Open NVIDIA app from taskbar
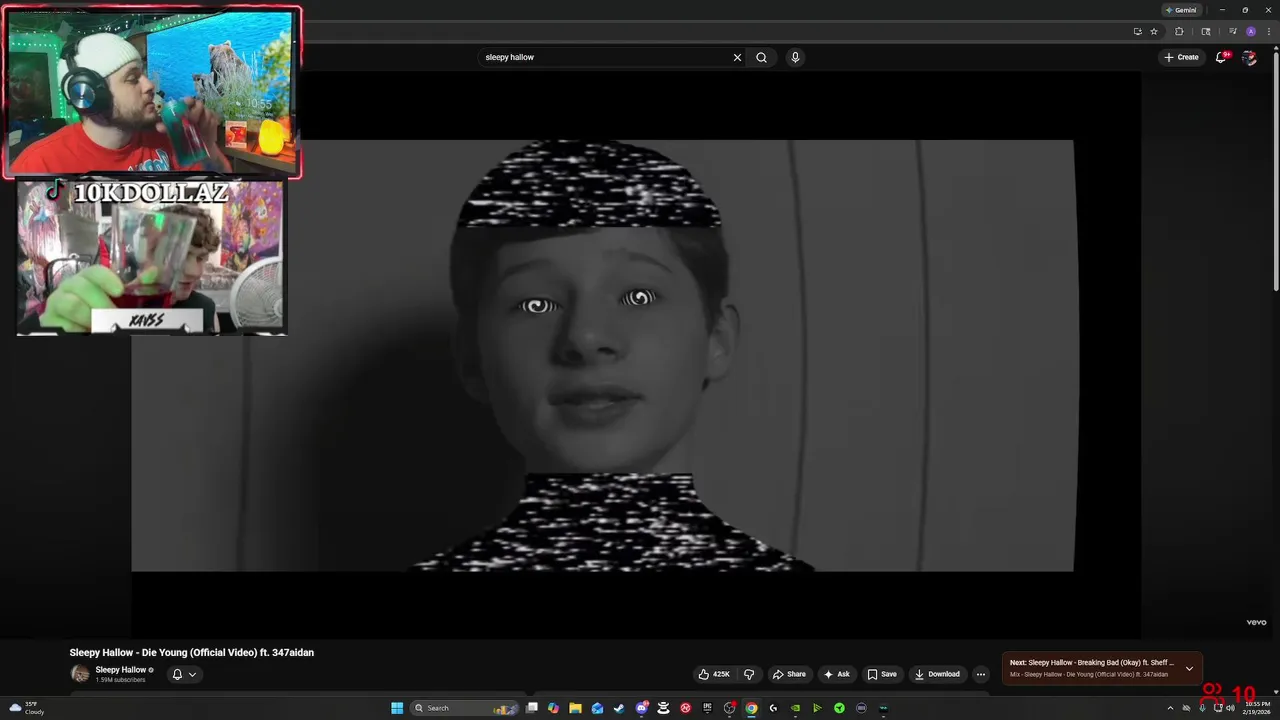 (x=795, y=708)
